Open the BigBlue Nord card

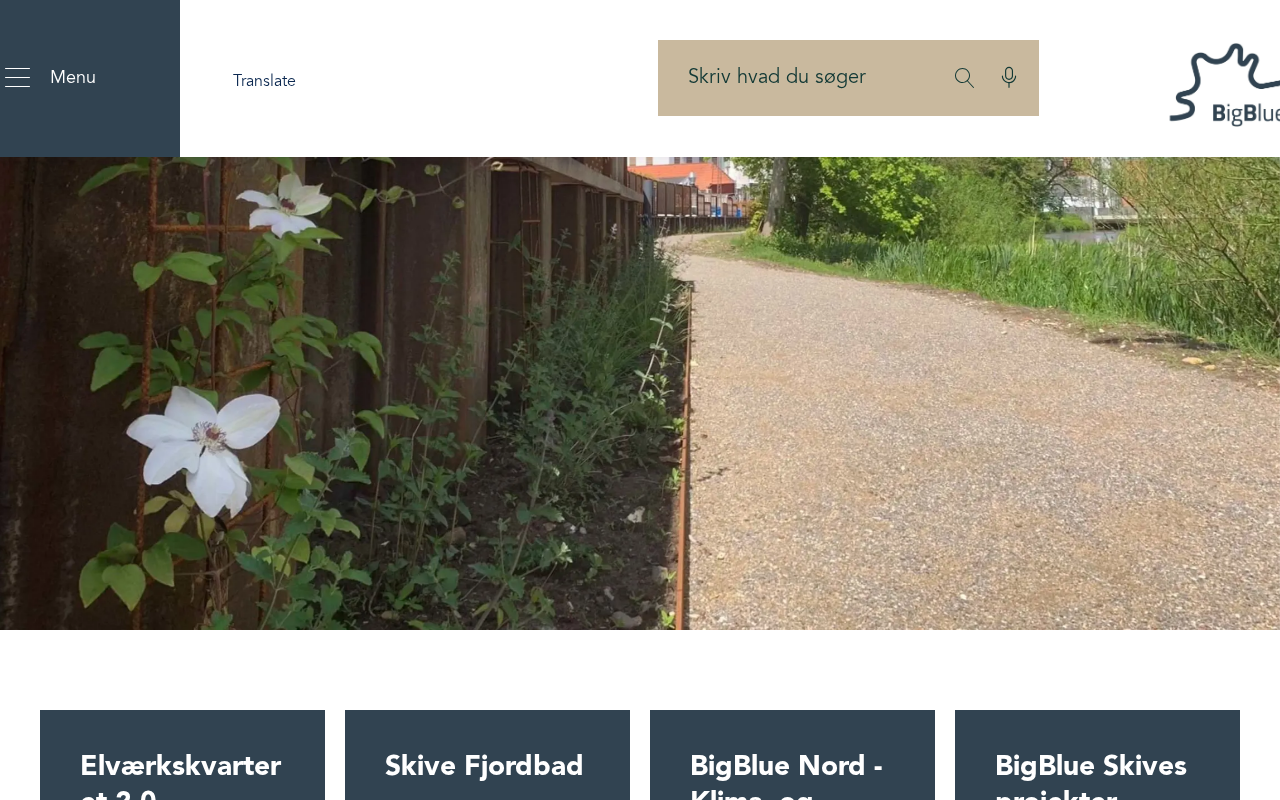click(792, 755)
